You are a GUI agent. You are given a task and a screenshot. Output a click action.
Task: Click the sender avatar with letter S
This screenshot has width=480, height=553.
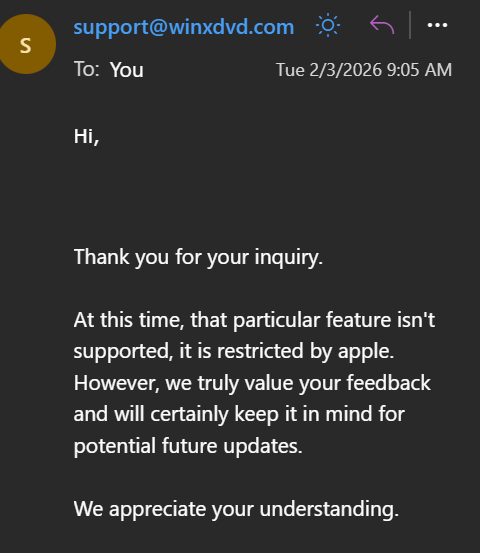tap(26, 44)
